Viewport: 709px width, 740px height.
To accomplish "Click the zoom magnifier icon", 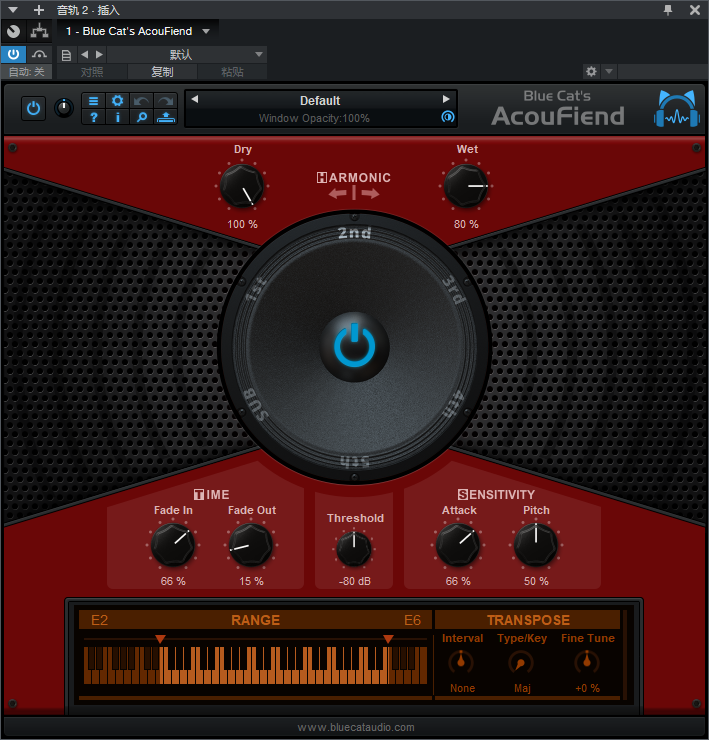I will 141,117.
